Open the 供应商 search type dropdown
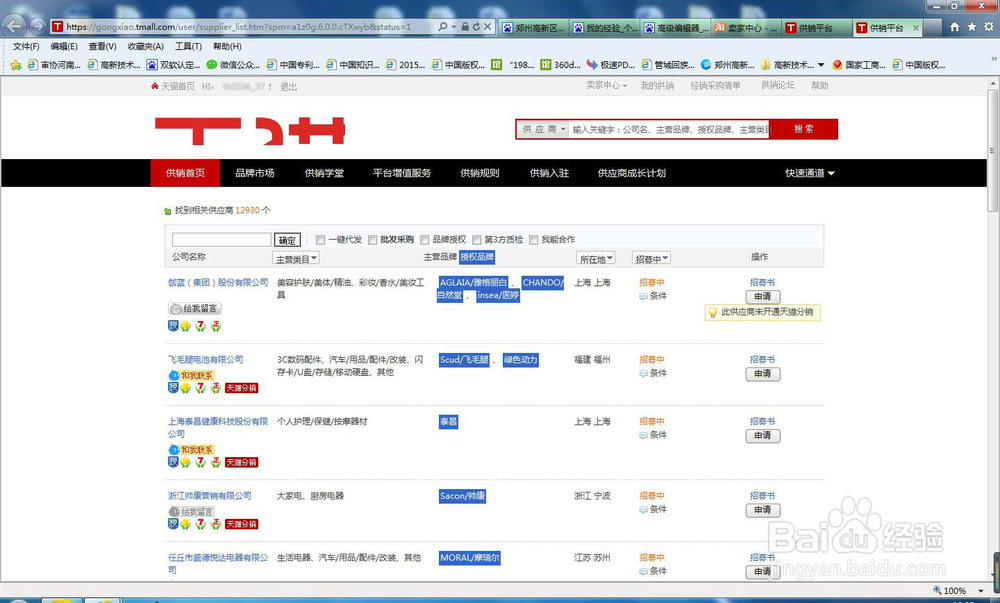Viewport: 1000px width, 603px height. click(x=543, y=129)
